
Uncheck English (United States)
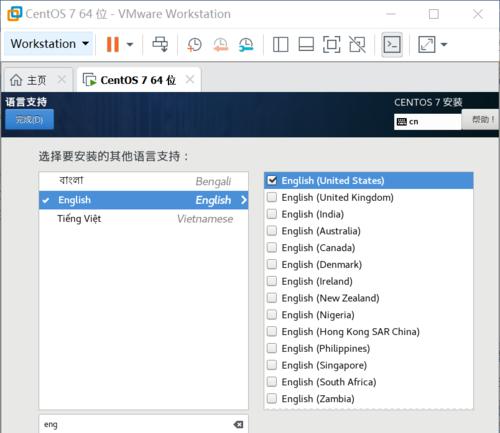(x=272, y=180)
